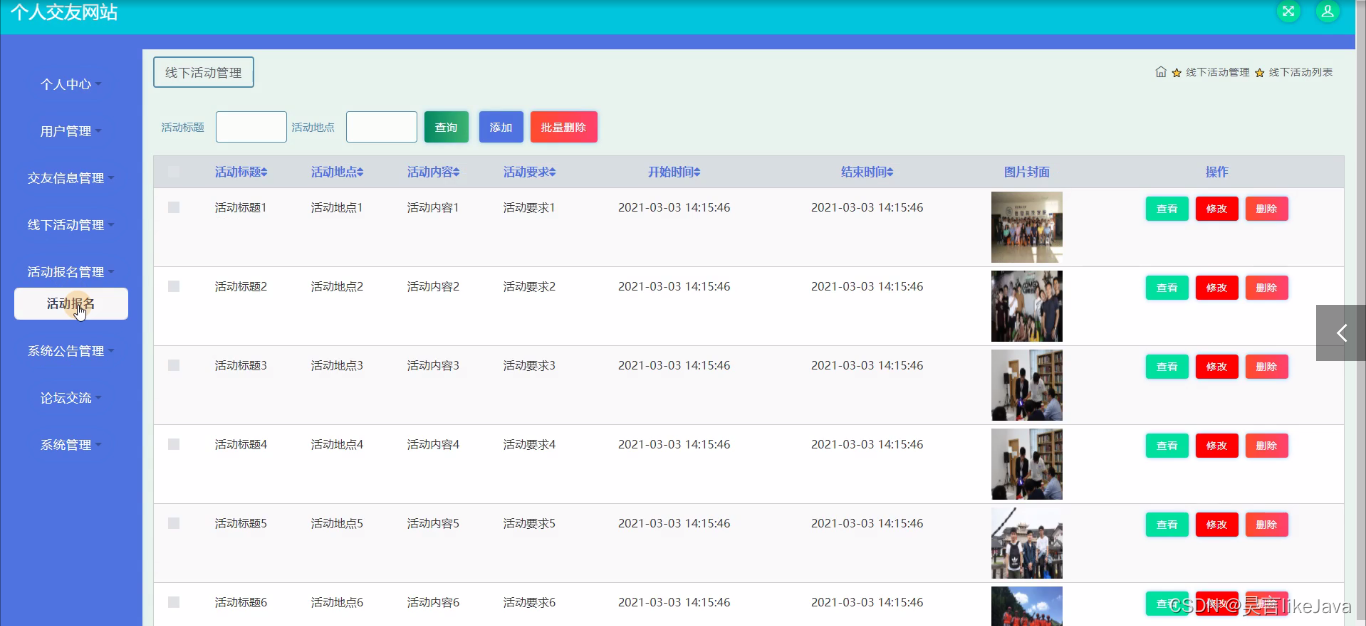Expand the 论坛交流 sidebar menu
The height and width of the screenshot is (626, 1366).
[x=71, y=398]
